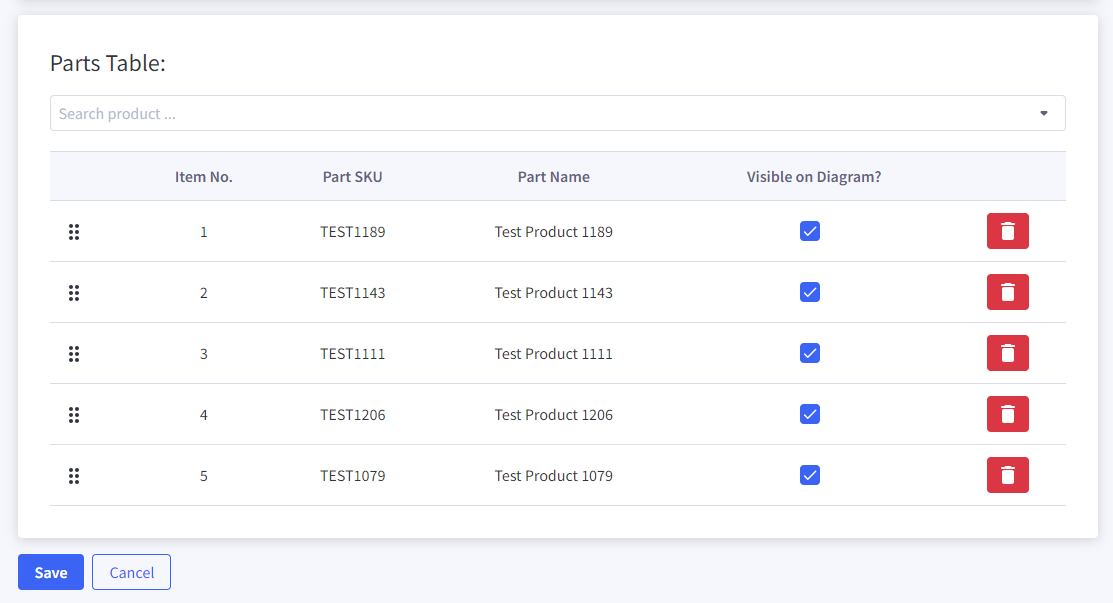Image resolution: width=1113 pixels, height=603 pixels.
Task: Click the reorder handle beside TEST1143
Action: point(74,292)
